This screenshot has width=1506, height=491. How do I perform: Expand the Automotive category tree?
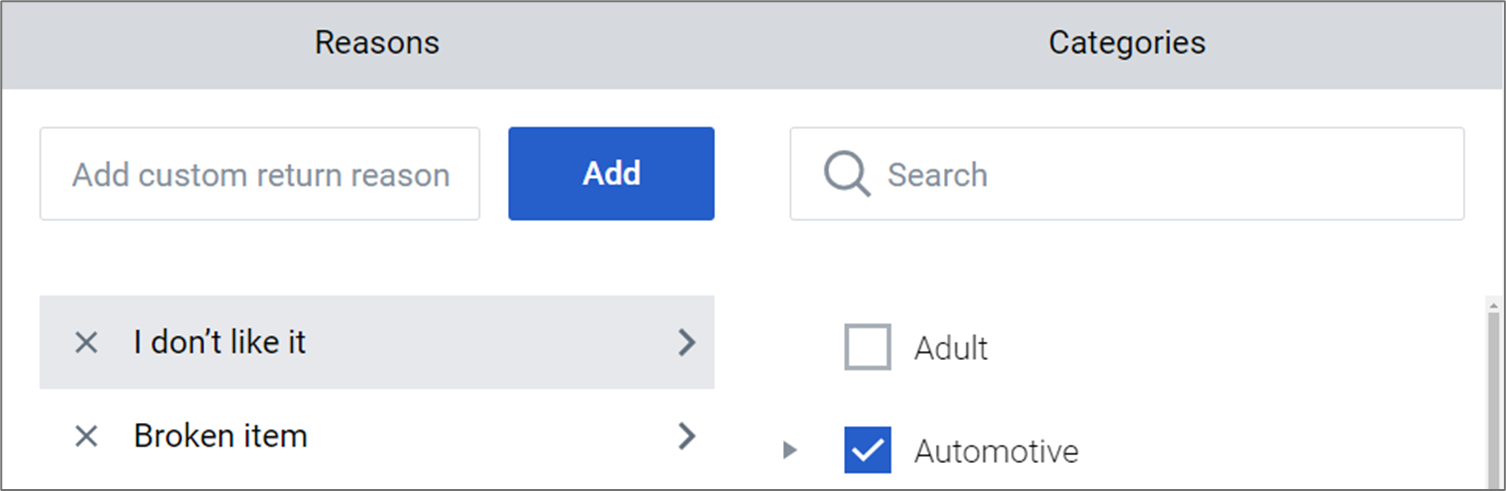click(x=790, y=451)
